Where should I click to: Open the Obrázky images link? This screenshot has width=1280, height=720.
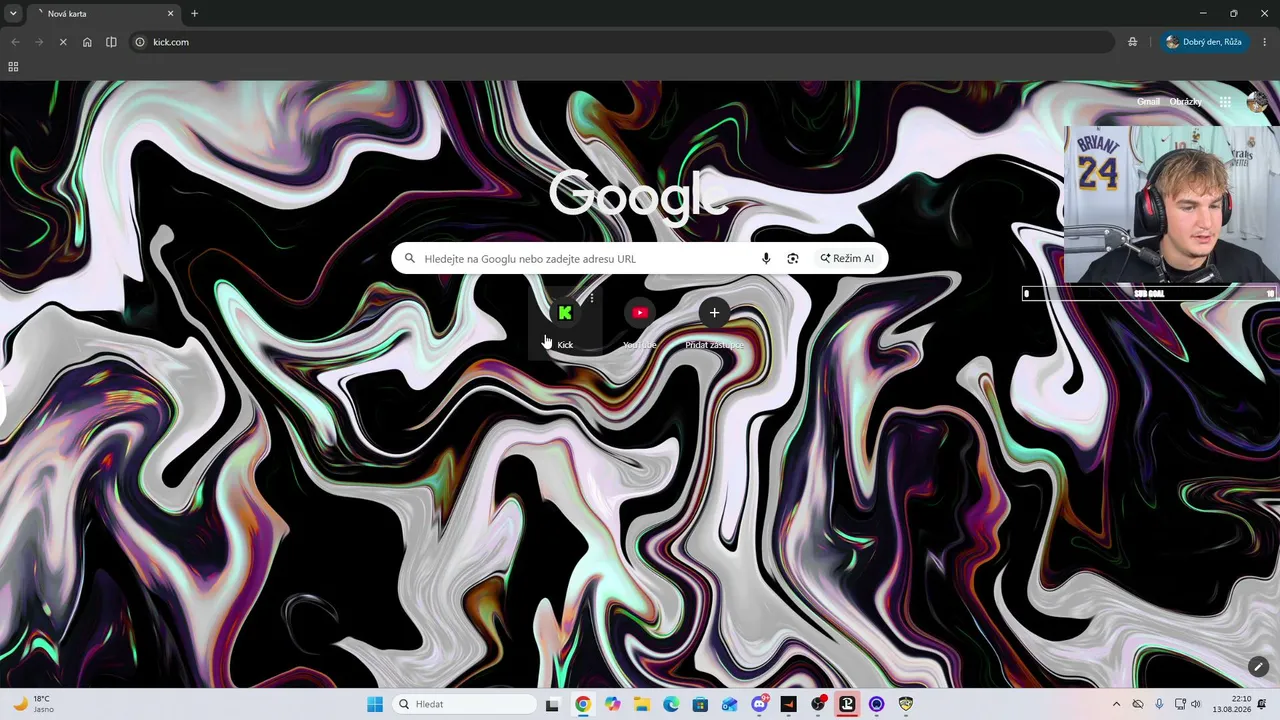pyautogui.click(x=1186, y=102)
